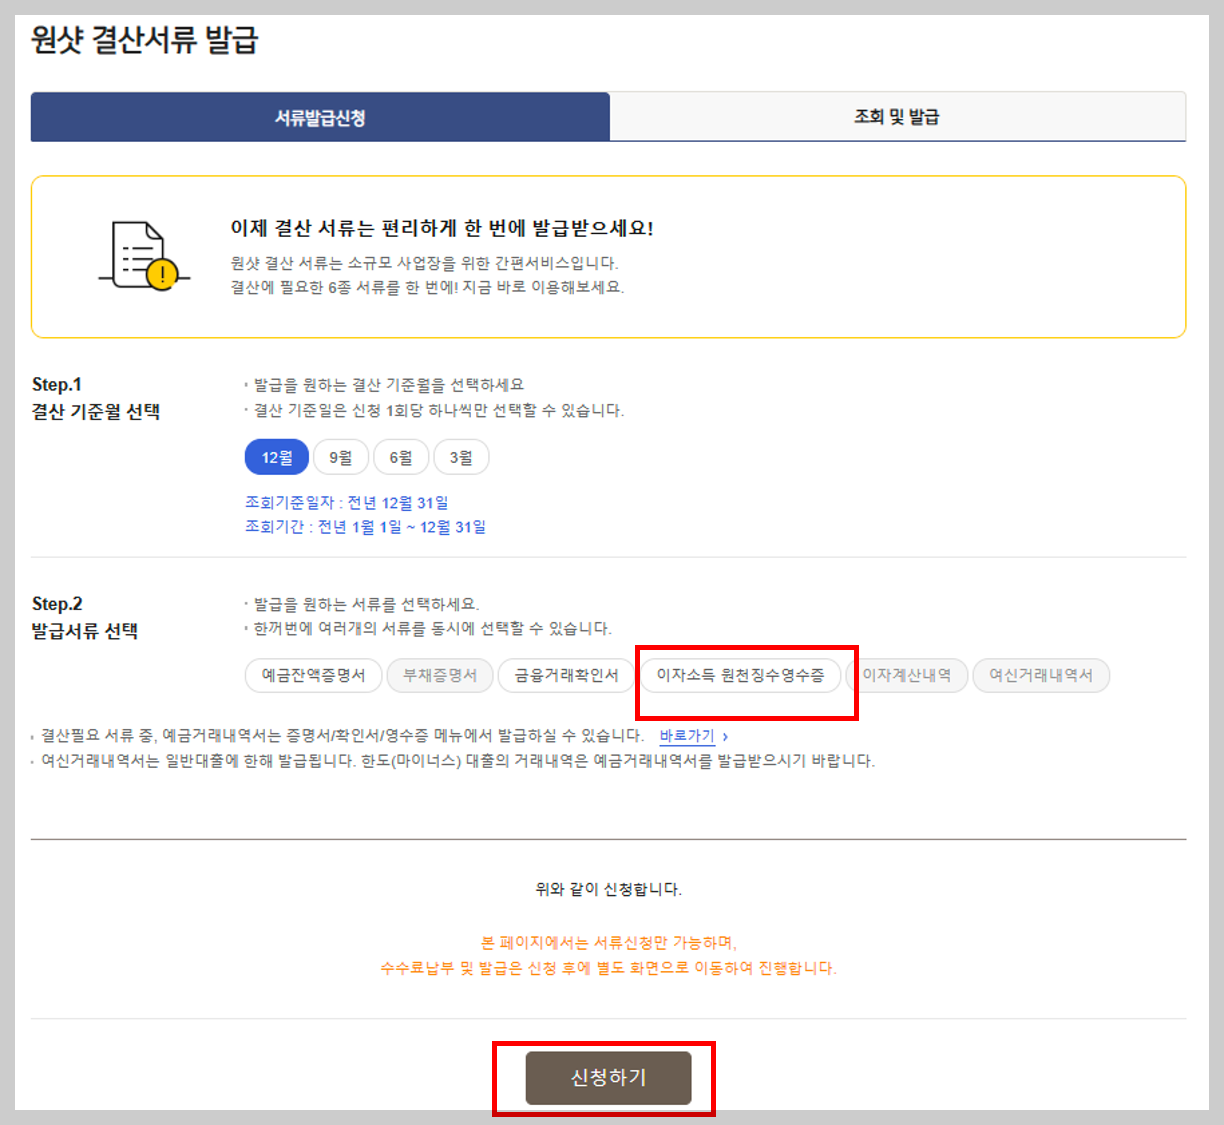Click the document warning icon
Screen dimensions: 1224x1125
click(x=144, y=256)
